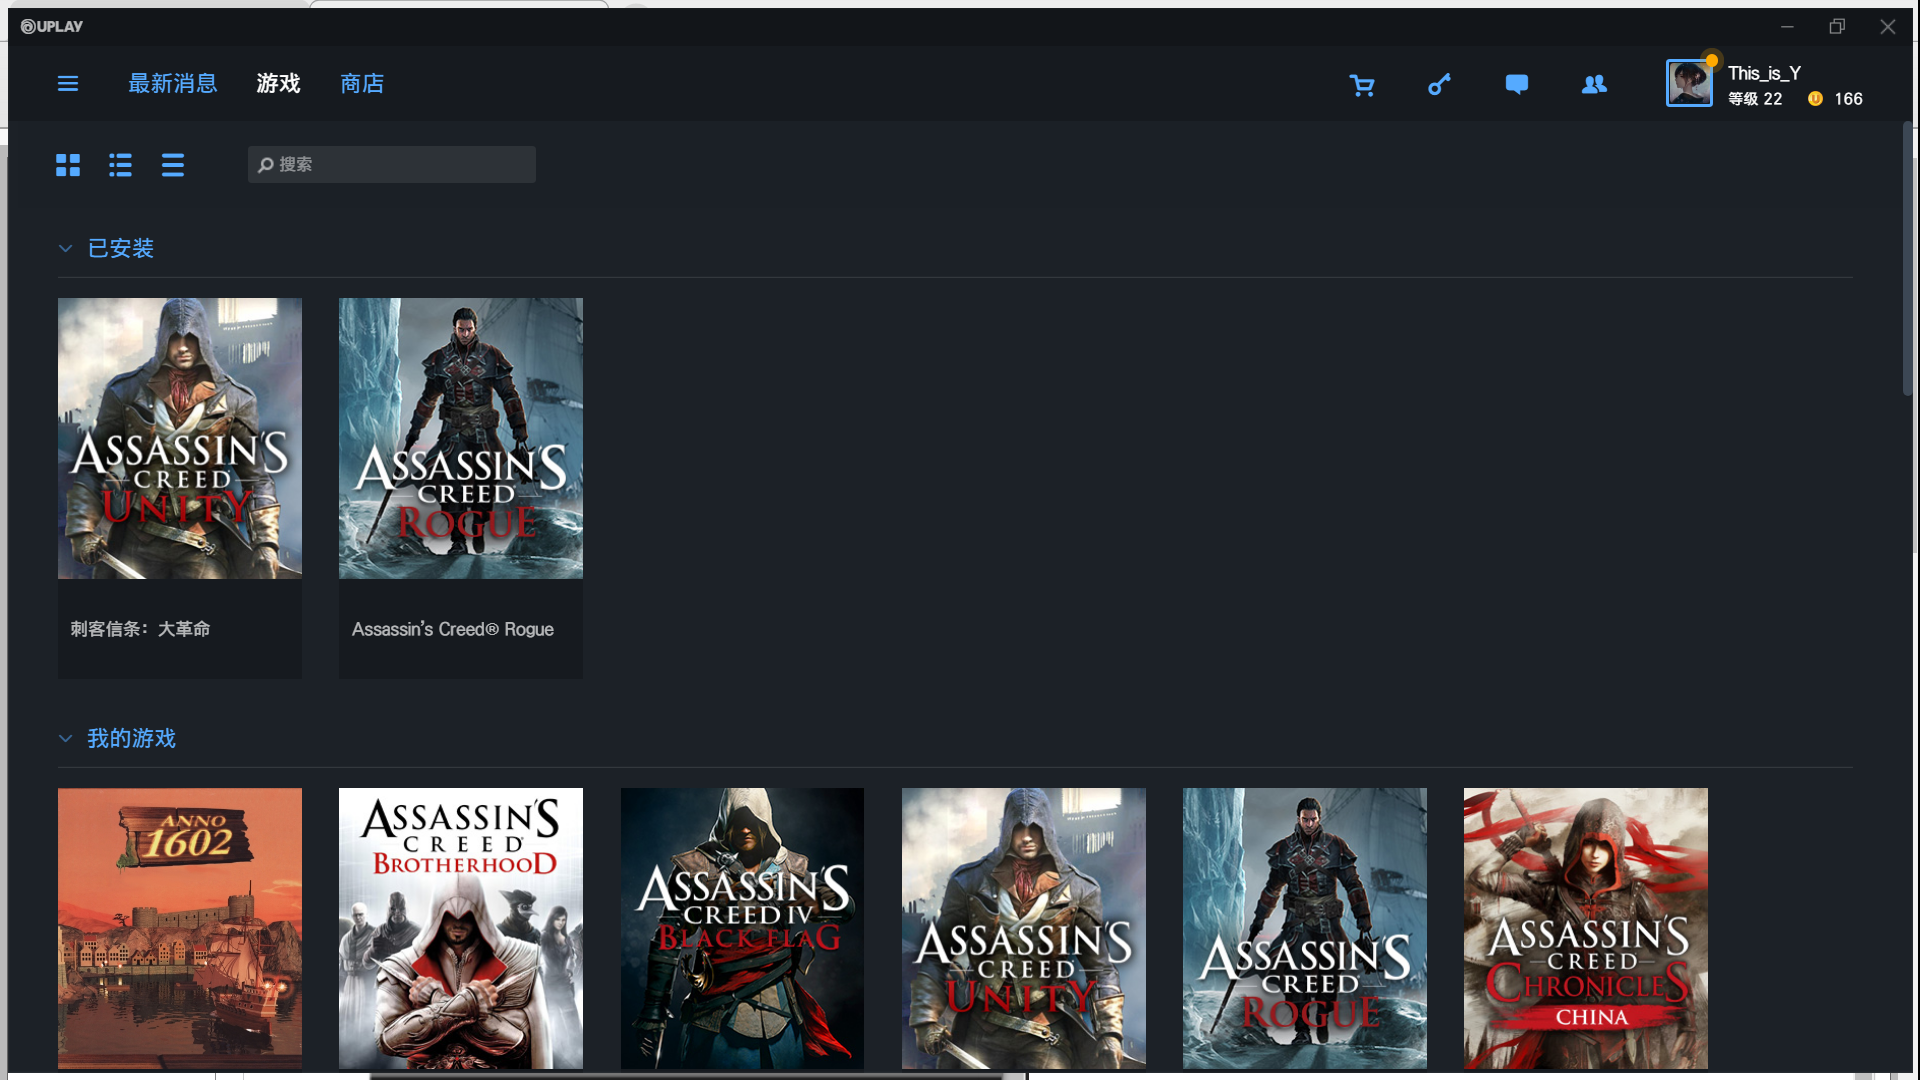
Task: Switch to grid tile view
Action: click(x=68, y=165)
